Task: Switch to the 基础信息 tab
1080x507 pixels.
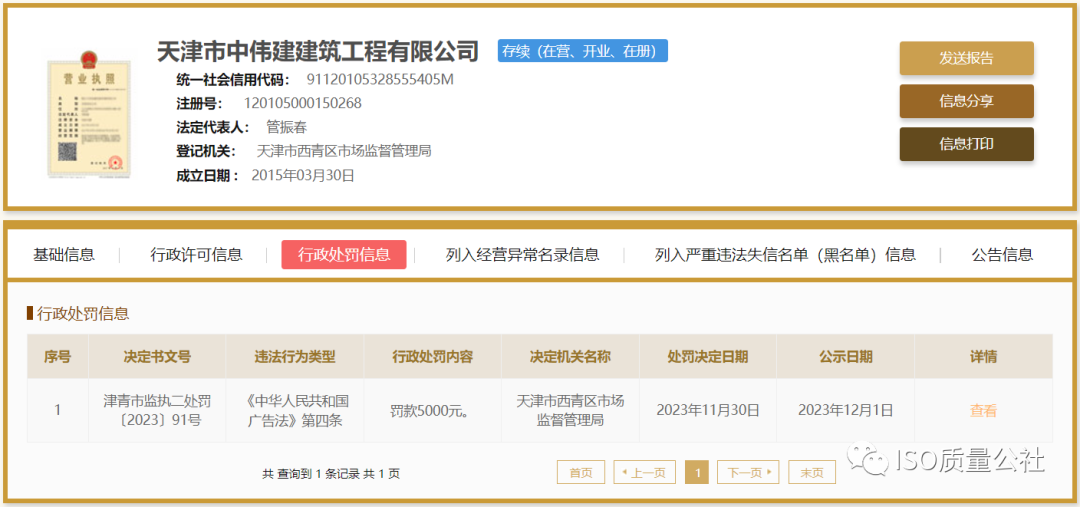Action: pos(63,254)
